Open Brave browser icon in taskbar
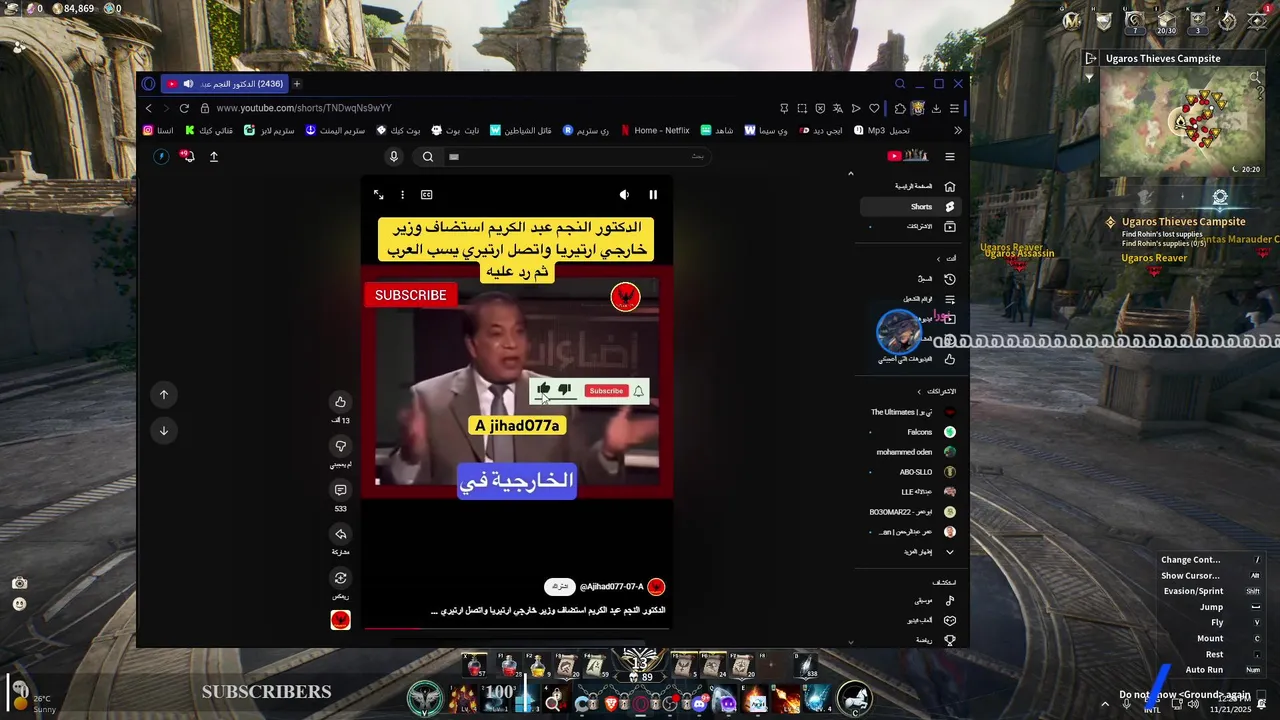Viewport: 1280px width, 720px height. pos(611,704)
